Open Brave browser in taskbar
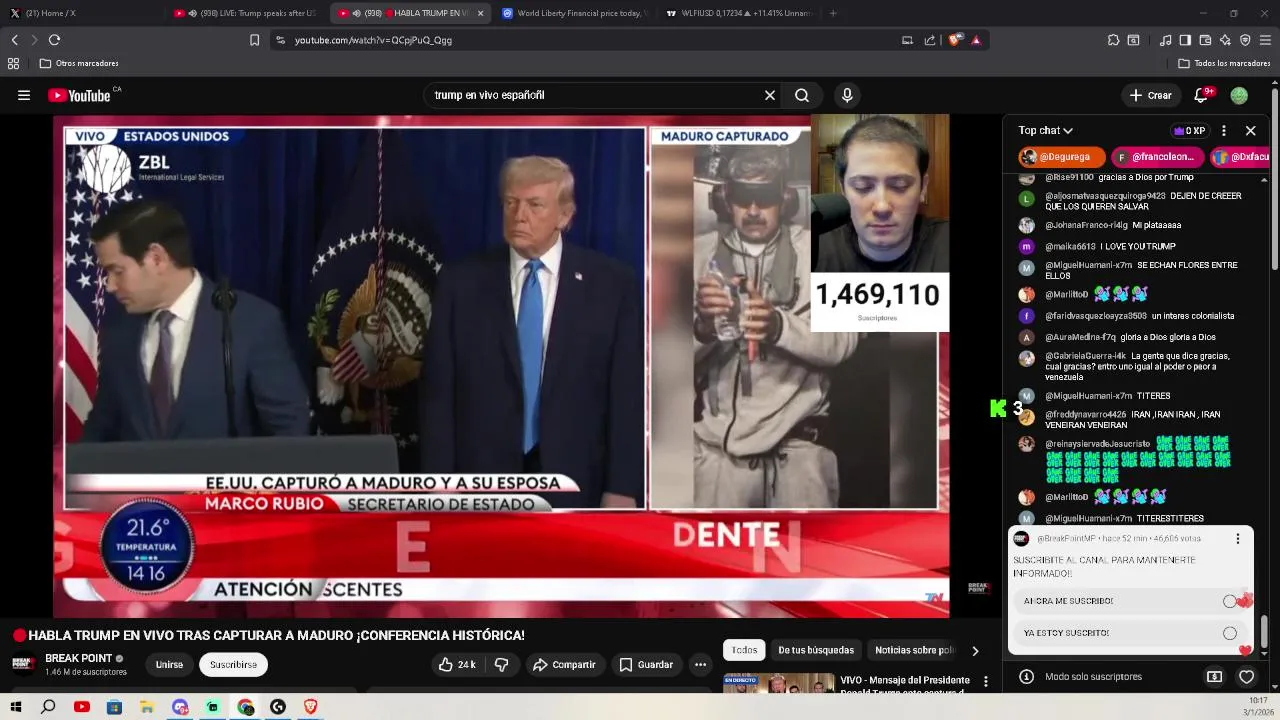Image resolution: width=1280 pixels, height=720 pixels. coord(310,707)
